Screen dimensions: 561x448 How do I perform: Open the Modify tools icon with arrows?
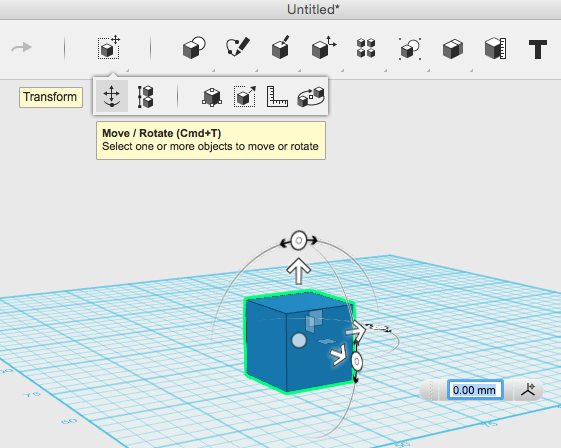pyautogui.click(x=324, y=47)
